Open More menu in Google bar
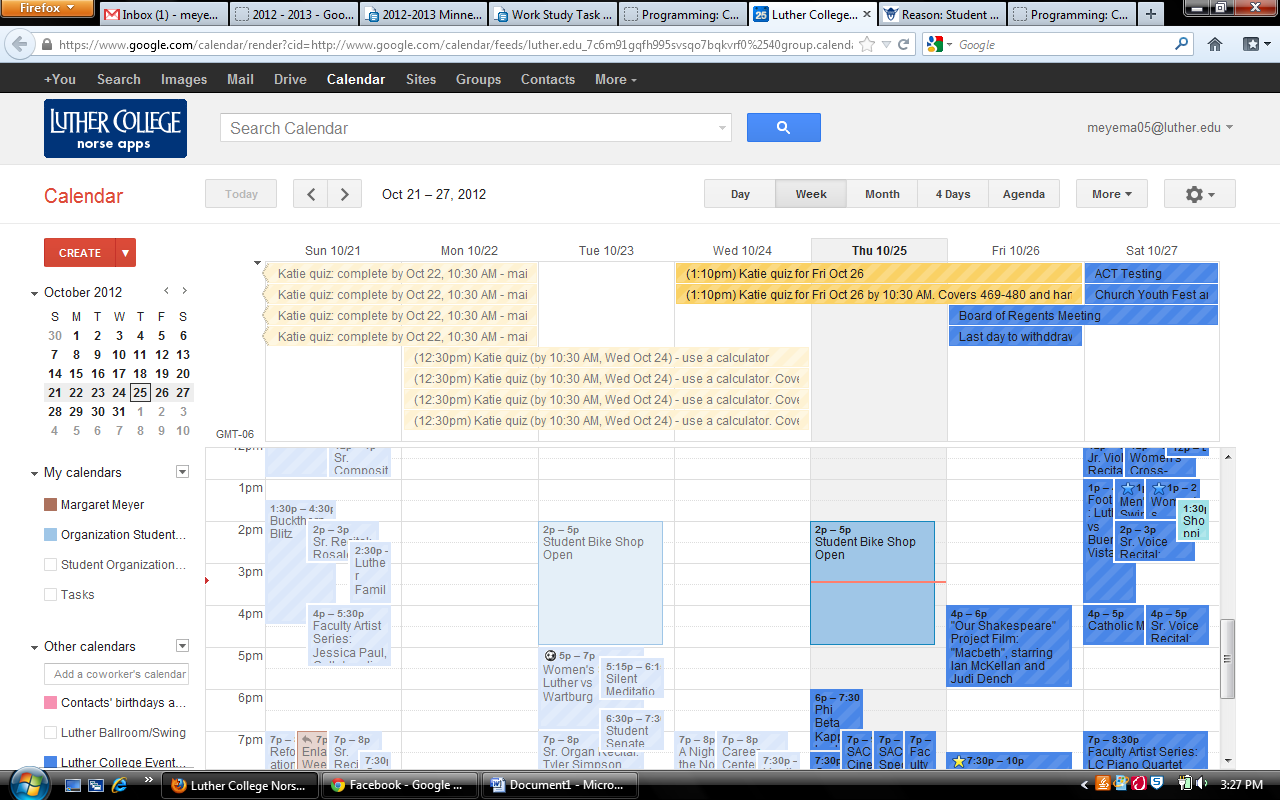The image size is (1280, 800). [615, 79]
